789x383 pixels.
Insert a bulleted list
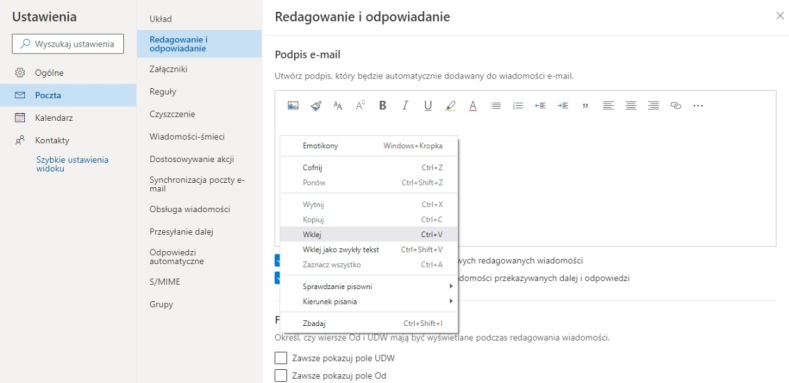[x=496, y=106]
